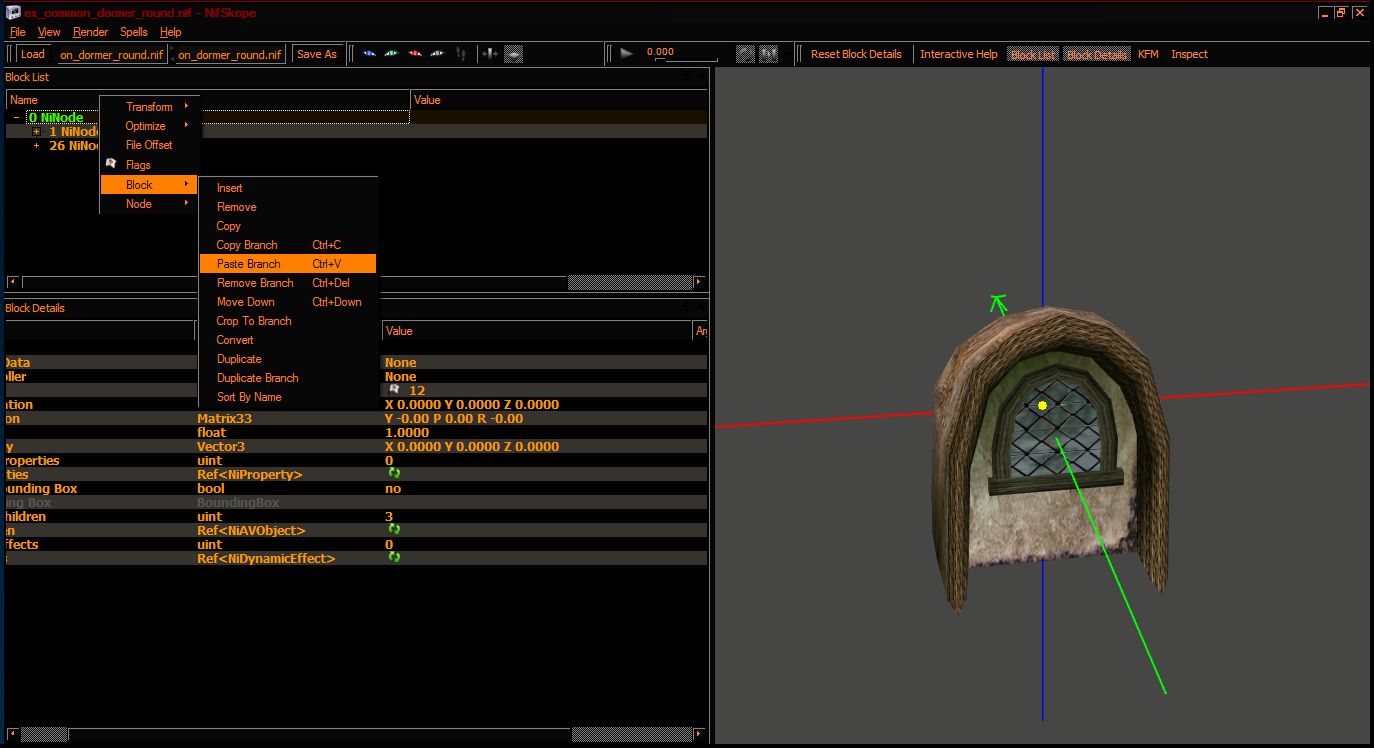Switch to Side view red eye icon
This screenshot has width=1374, height=748.
pyautogui.click(x=415, y=54)
